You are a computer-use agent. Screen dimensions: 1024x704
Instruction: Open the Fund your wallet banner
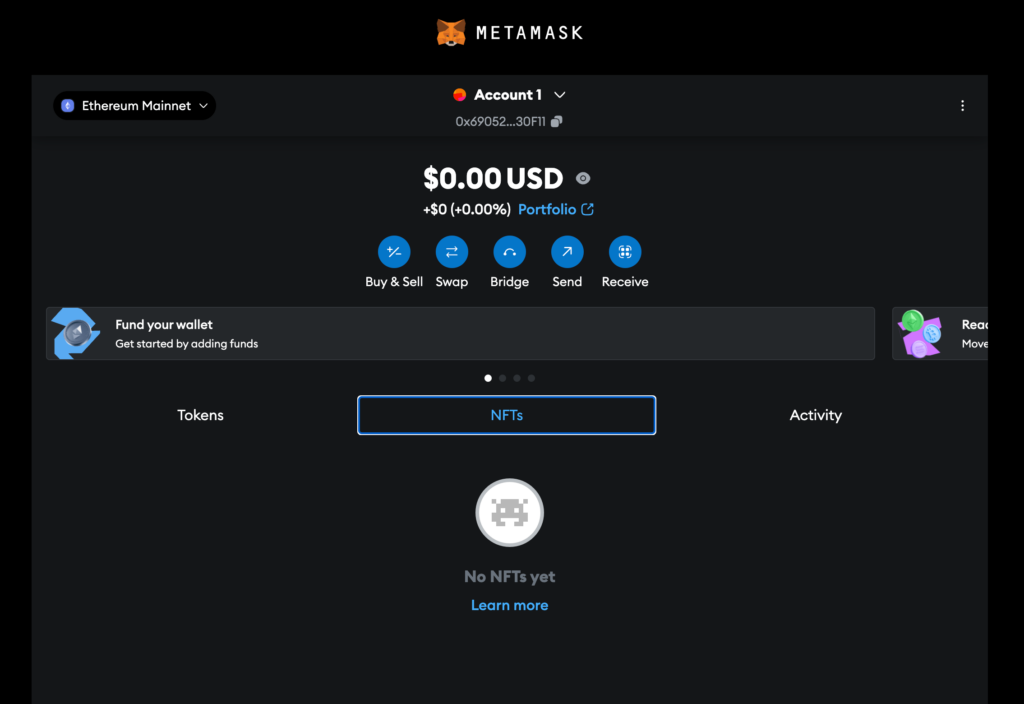(460, 333)
